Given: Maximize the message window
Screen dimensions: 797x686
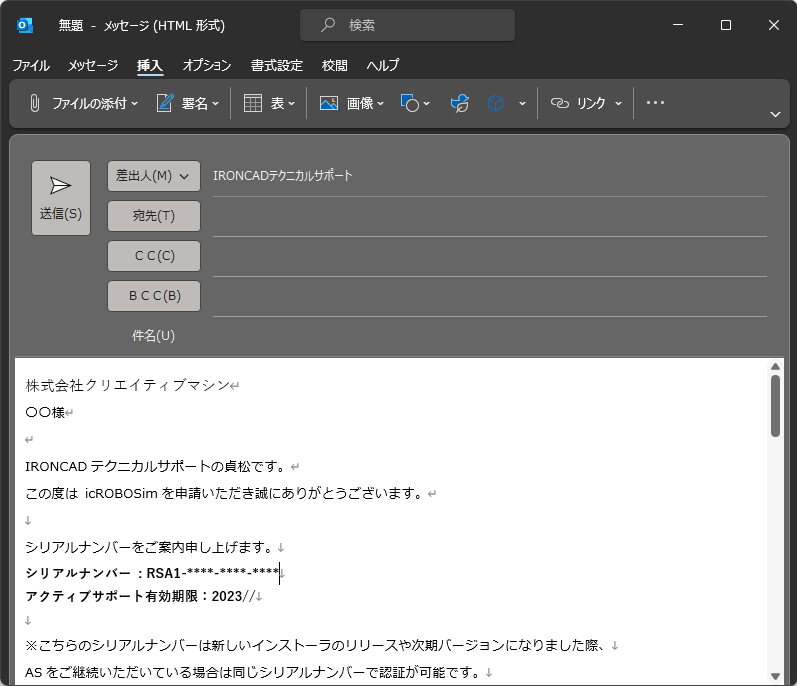Looking at the screenshot, I should pyautogui.click(x=726, y=25).
